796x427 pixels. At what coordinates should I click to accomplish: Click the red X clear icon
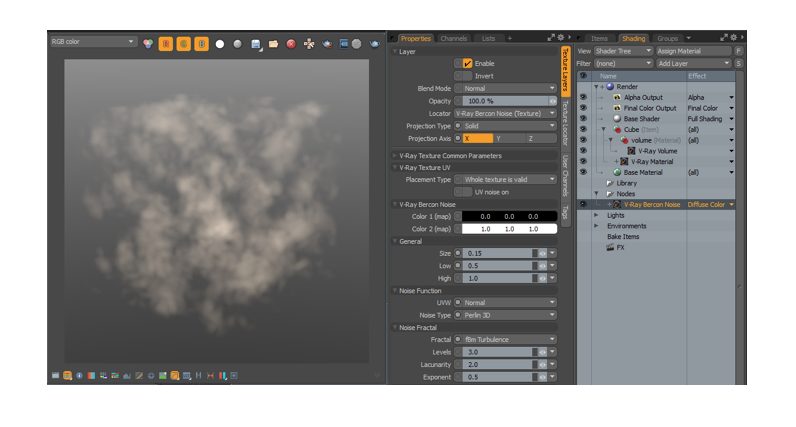coord(291,44)
